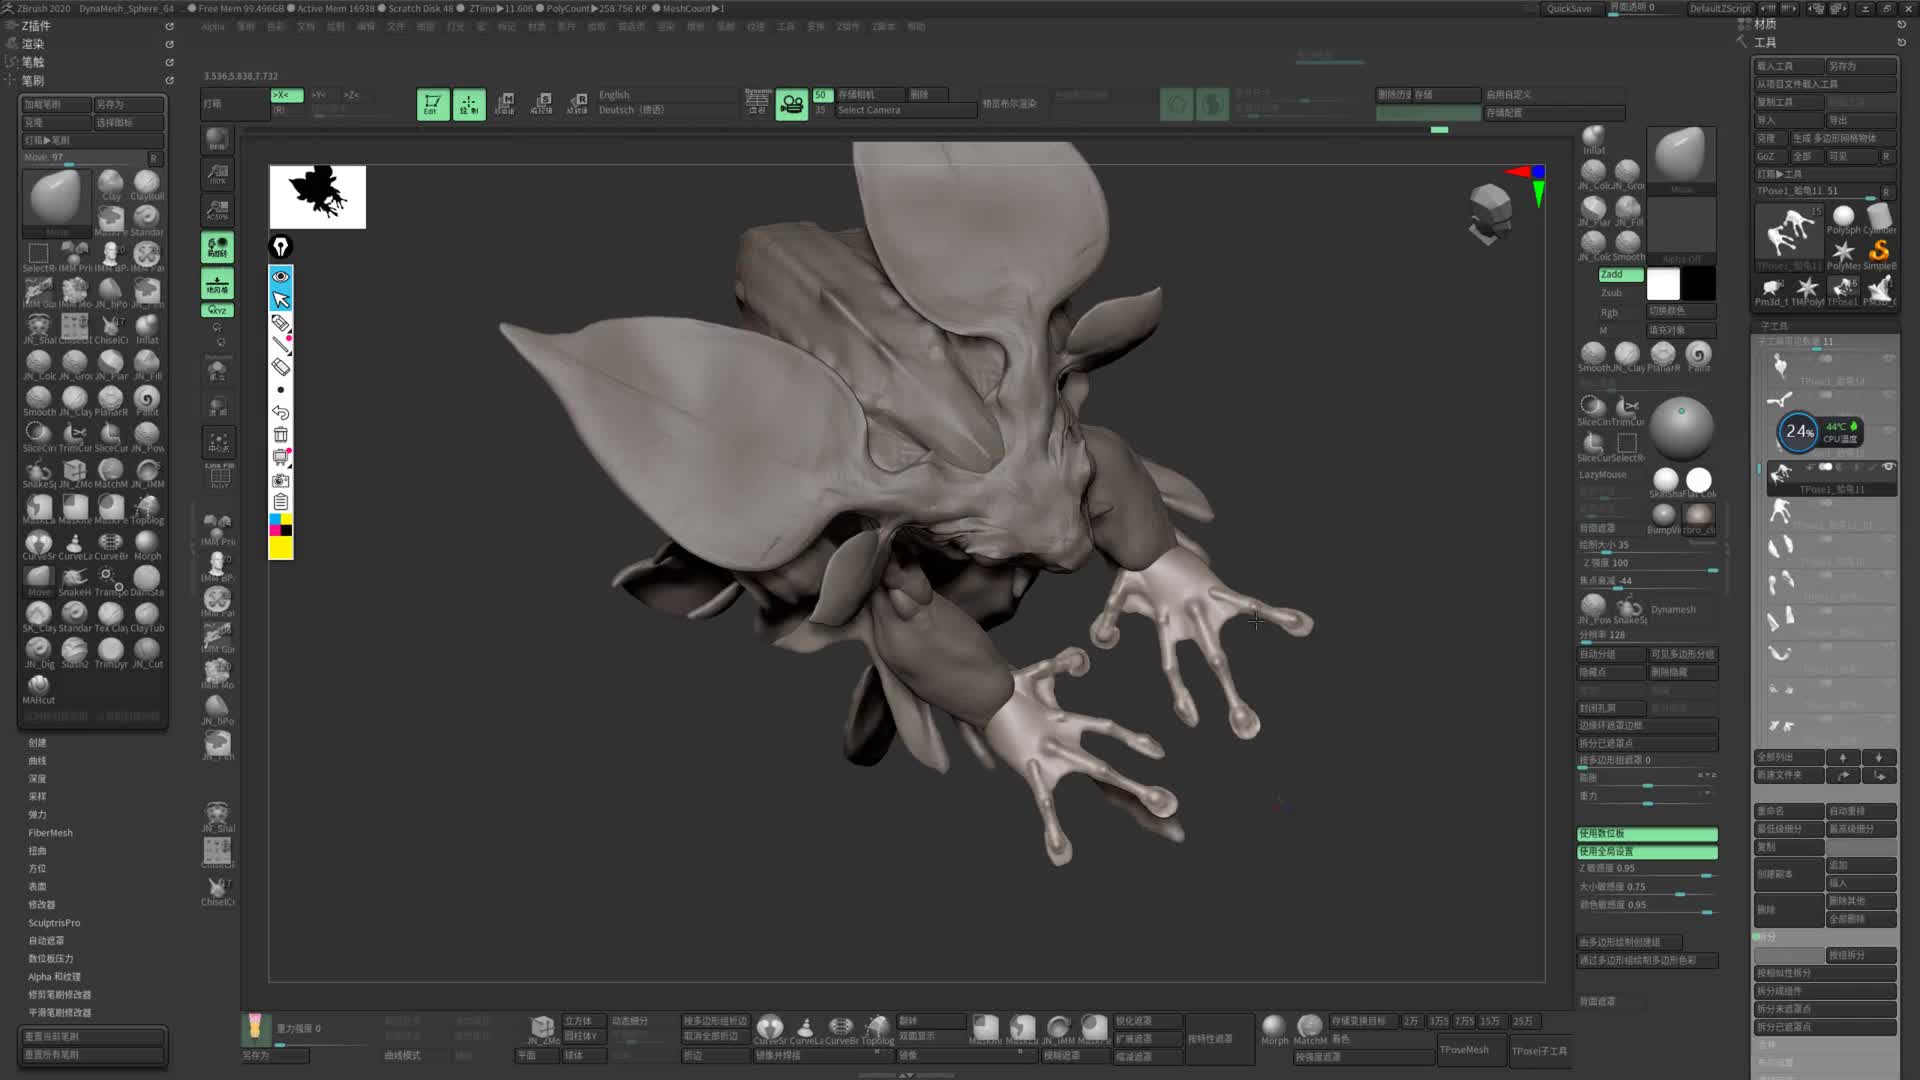This screenshot has height=1080, width=1920.
Task: Click the GoZ button in tool panel
Action: click(1766, 157)
